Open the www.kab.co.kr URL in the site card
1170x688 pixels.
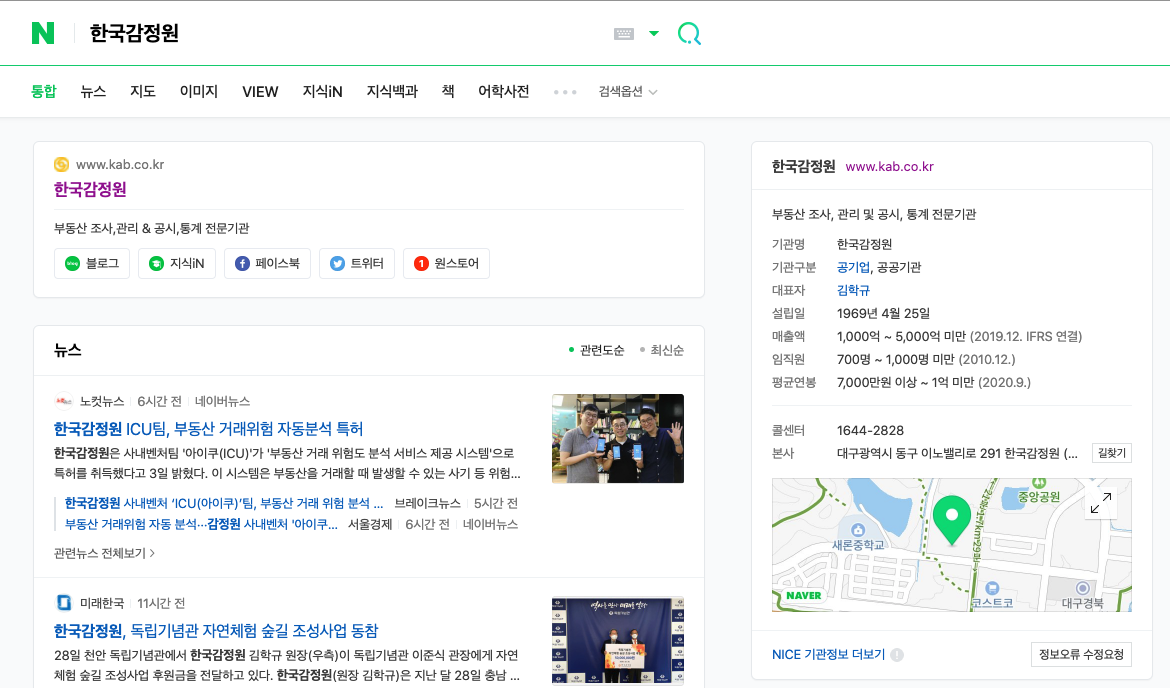point(120,164)
